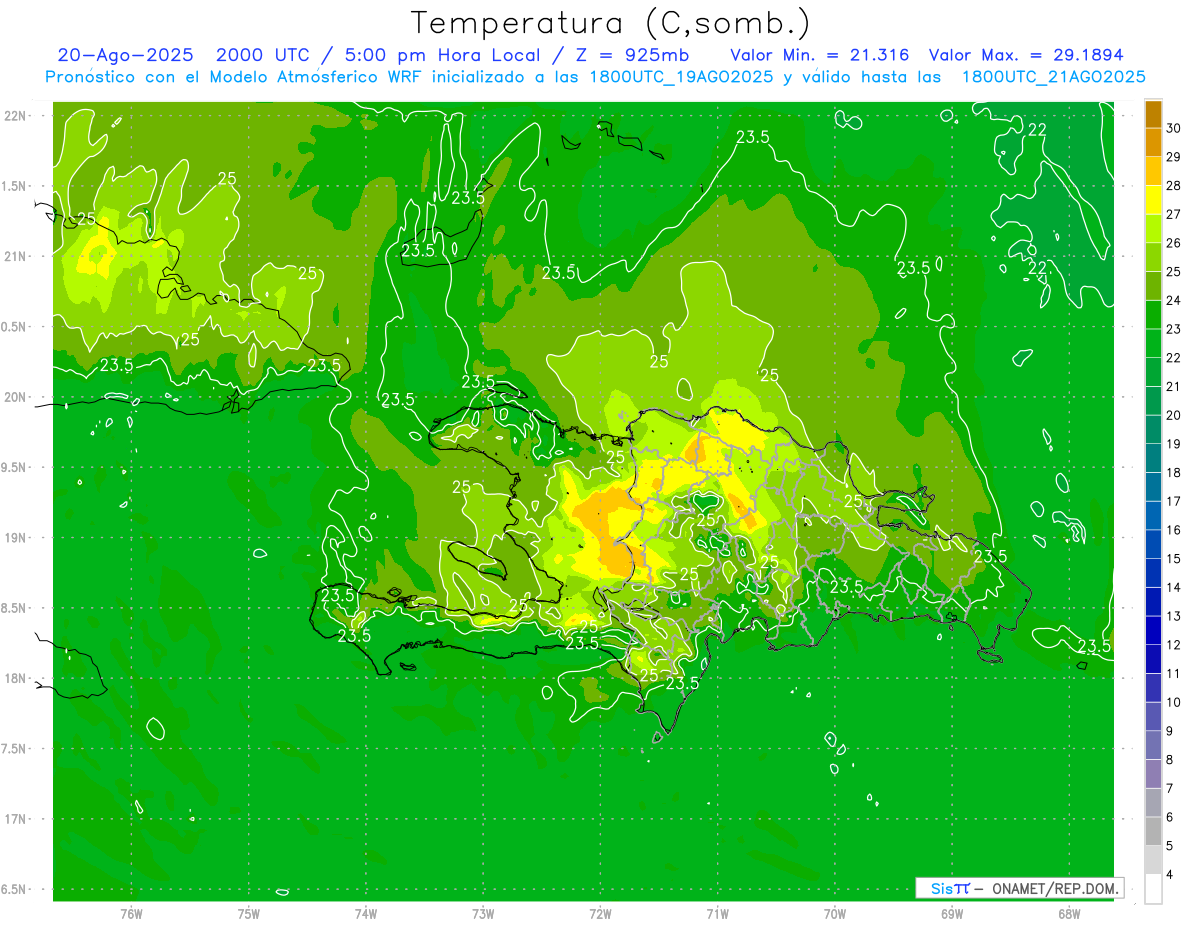Image resolution: width=1200 pixels, height=927 pixels.
Task: Click the "73W" longitude axis label
Action: (x=483, y=913)
